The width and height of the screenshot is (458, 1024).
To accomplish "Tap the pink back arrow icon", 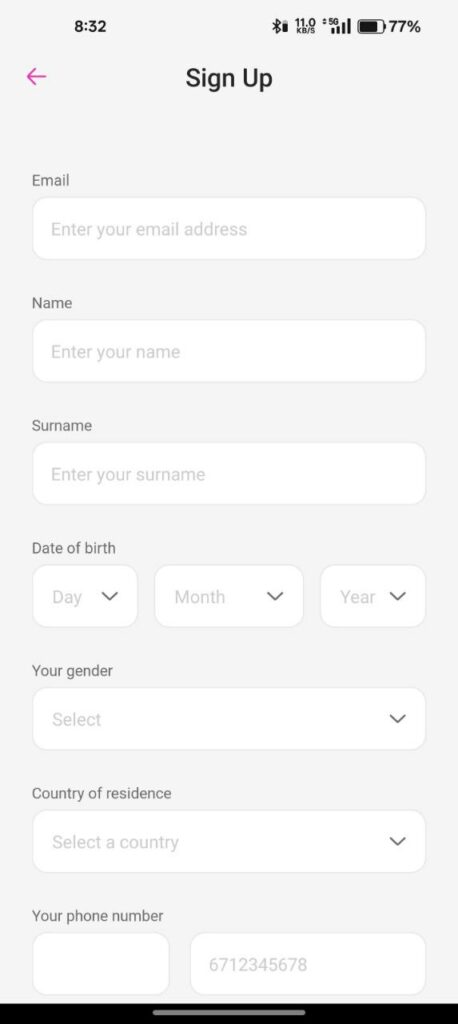I will pos(36,77).
